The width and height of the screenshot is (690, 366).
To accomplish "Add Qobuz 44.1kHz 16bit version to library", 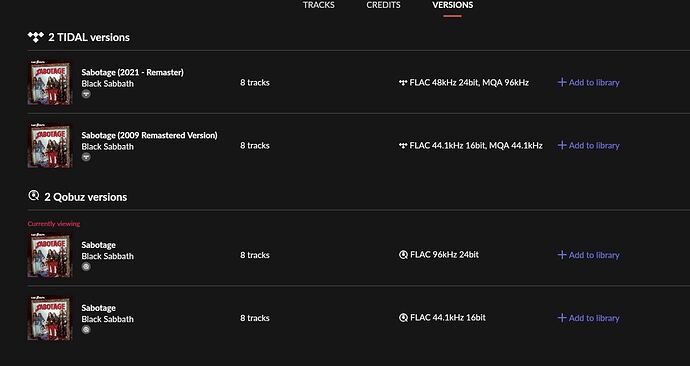I will tap(588, 318).
